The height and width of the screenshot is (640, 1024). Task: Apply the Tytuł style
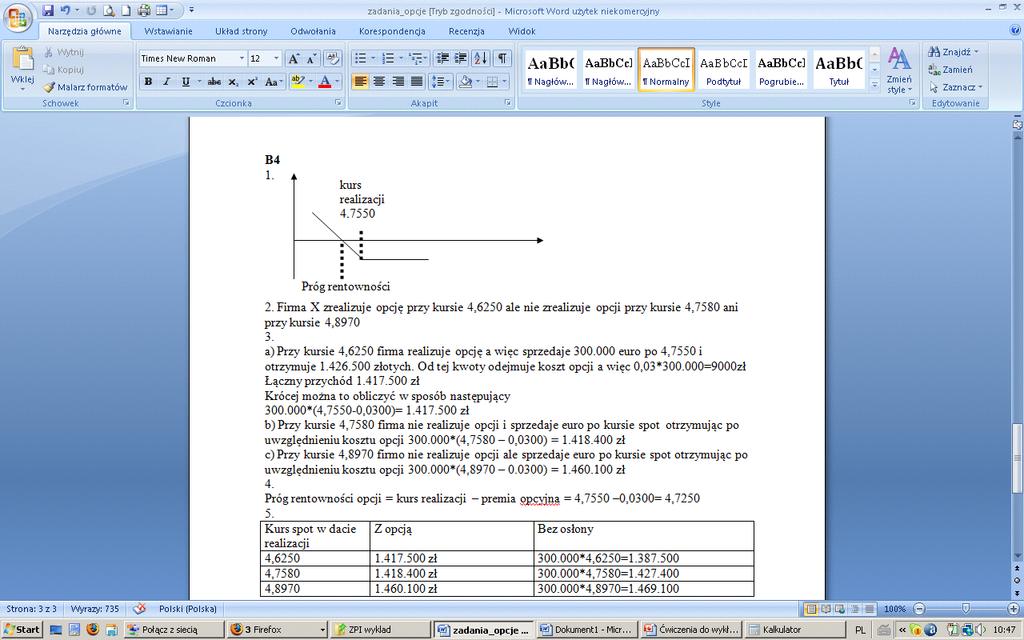[x=839, y=69]
